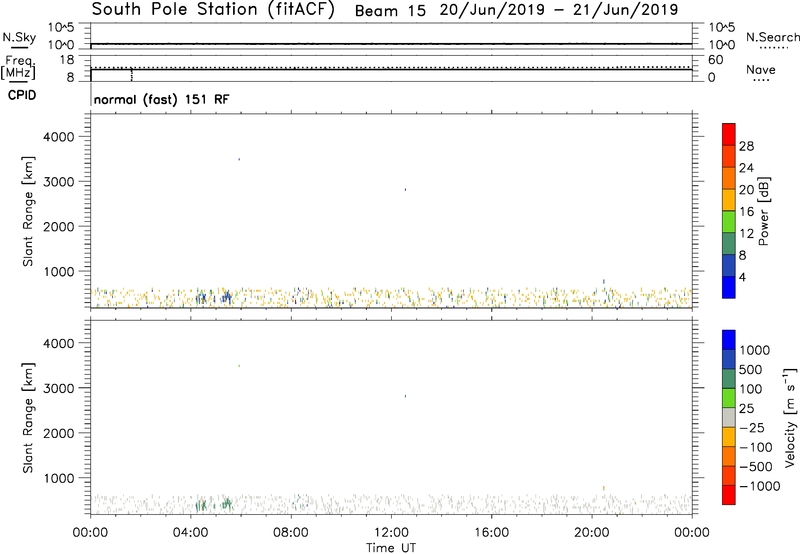The width and height of the screenshot is (800, 554).
Task: Click the South Pole Station (fitACF) title
Action: (x=212, y=10)
